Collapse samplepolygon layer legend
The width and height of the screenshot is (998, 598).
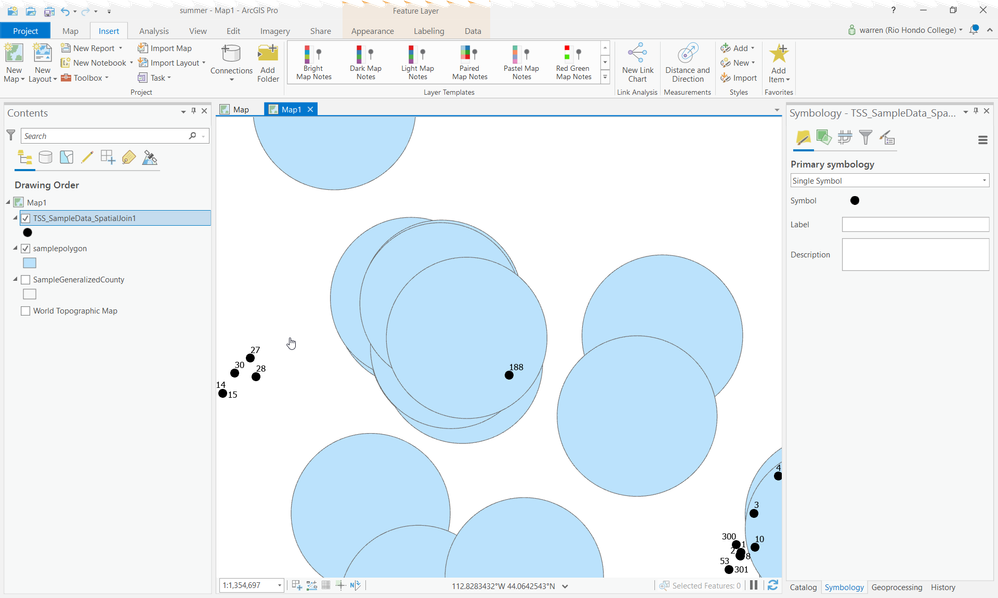click(x=15, y=248)
